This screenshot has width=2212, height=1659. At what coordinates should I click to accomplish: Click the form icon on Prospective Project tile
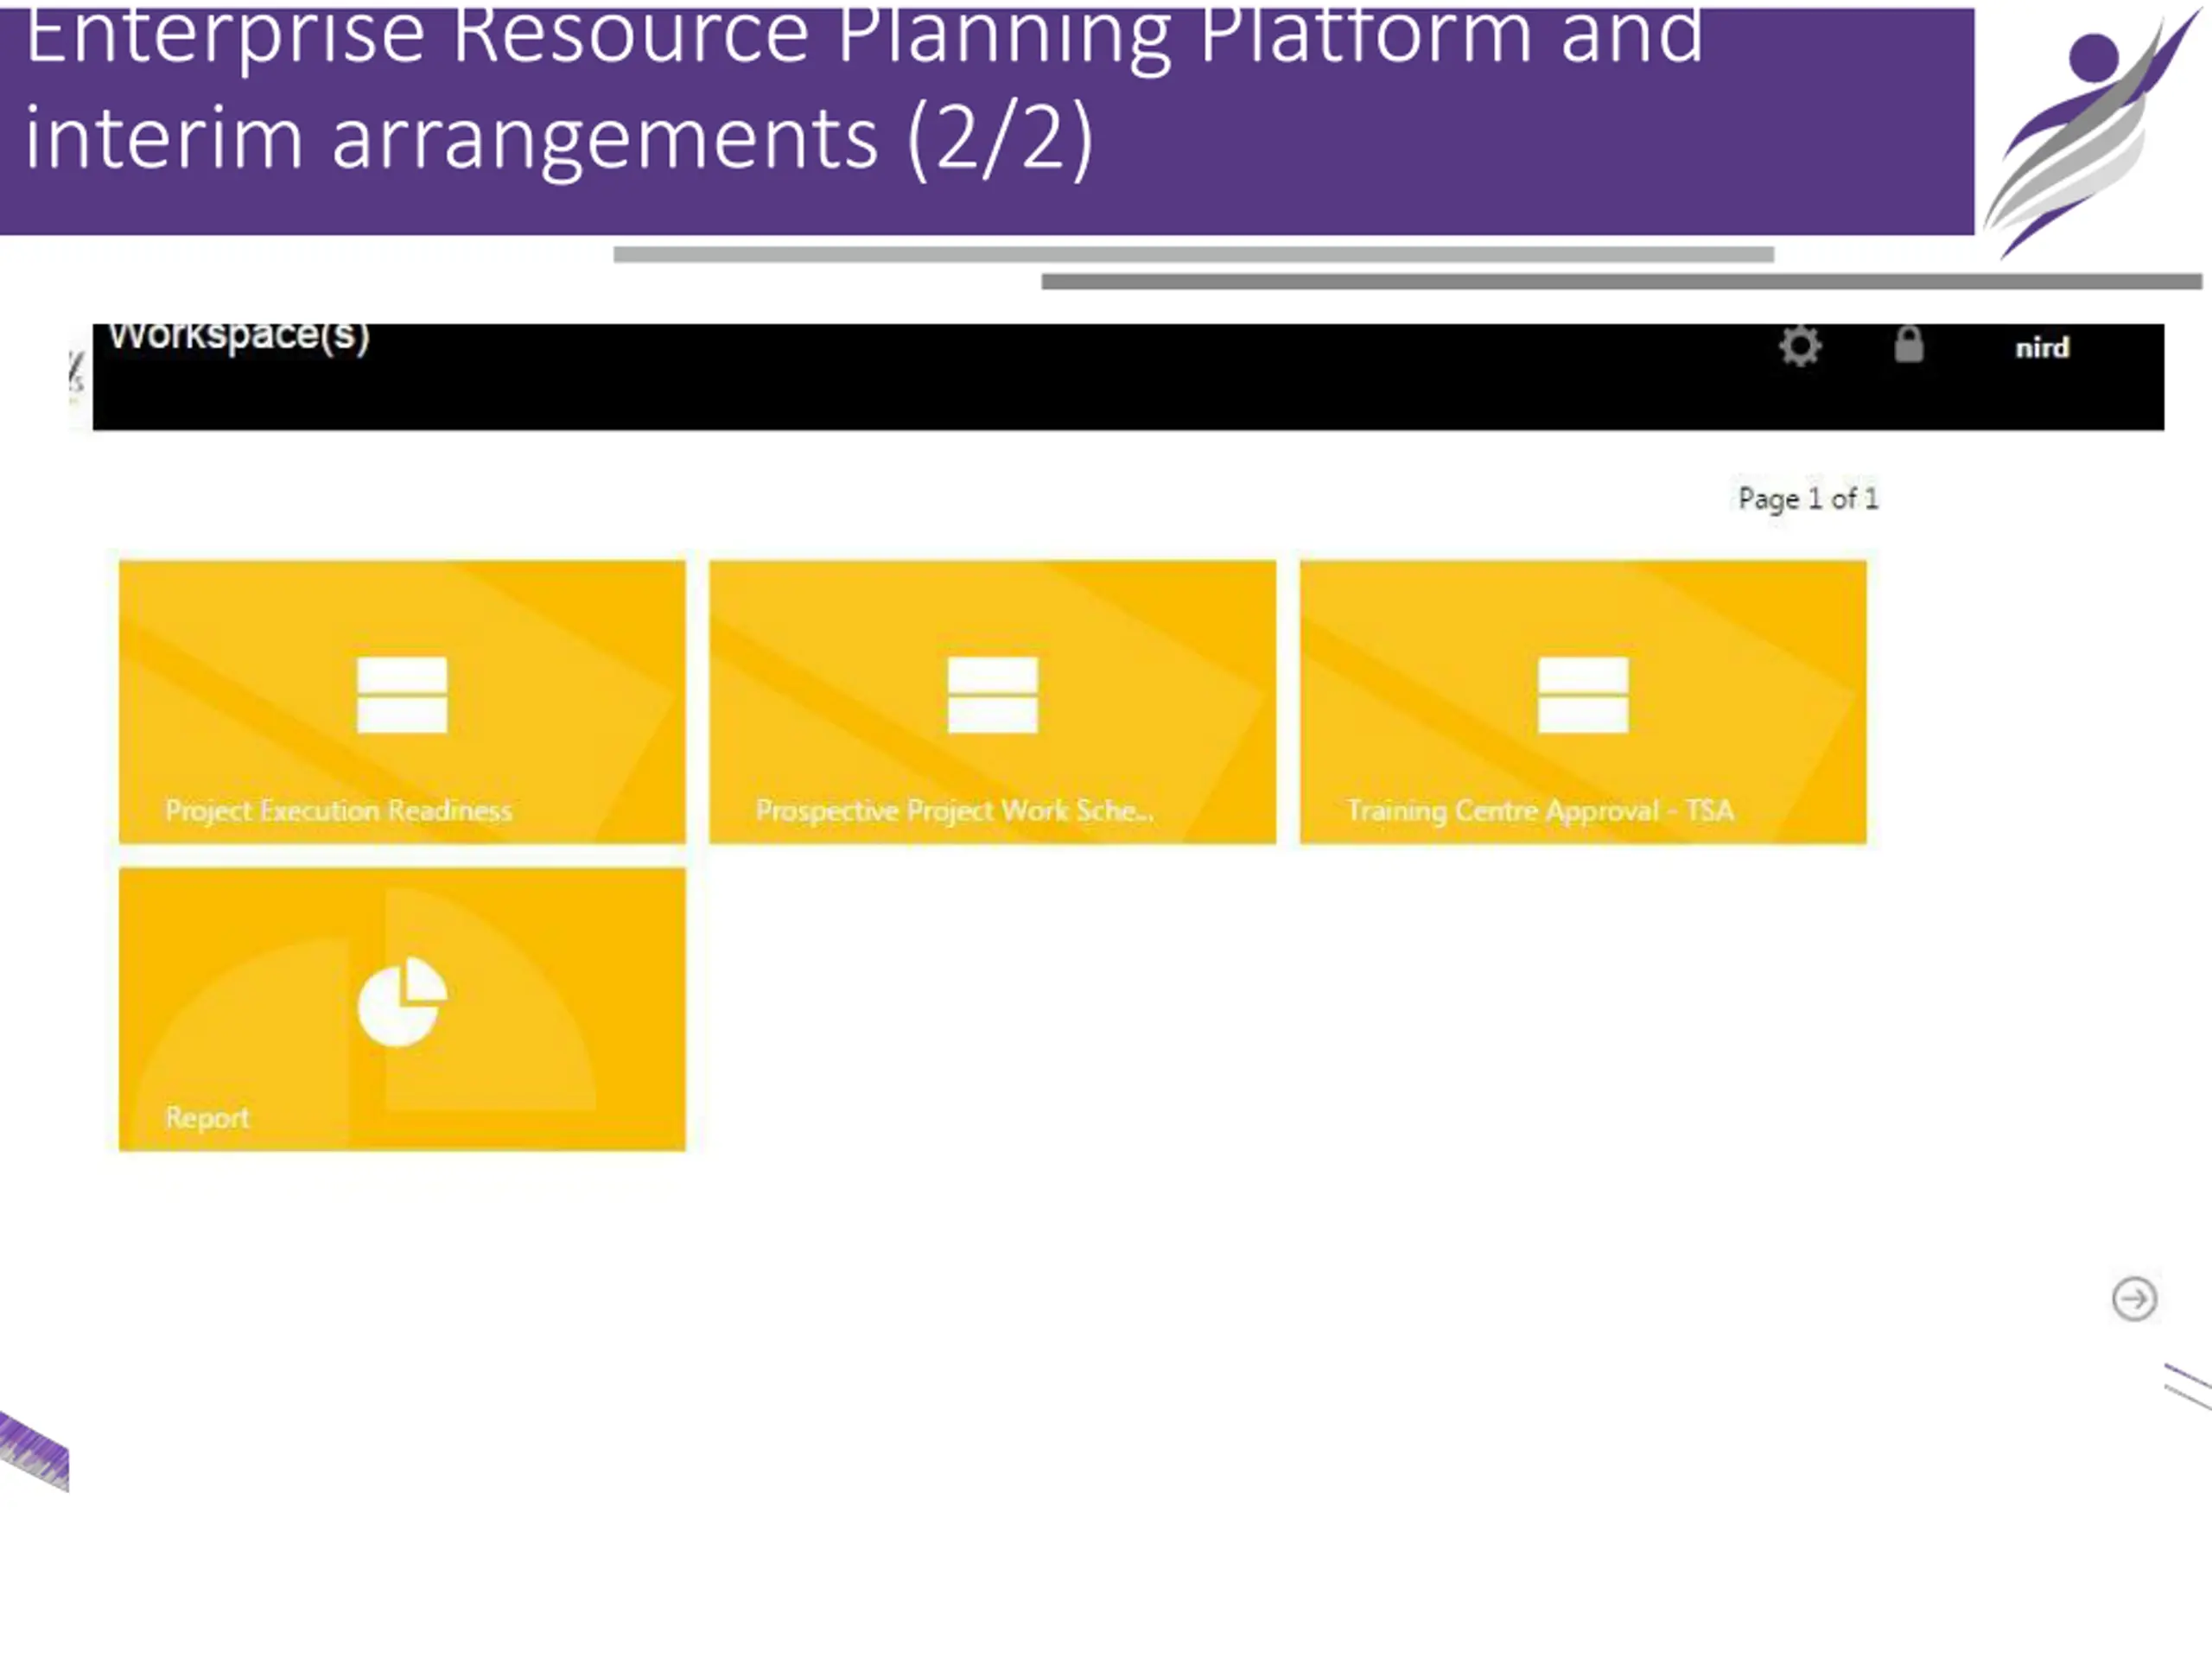993,695
